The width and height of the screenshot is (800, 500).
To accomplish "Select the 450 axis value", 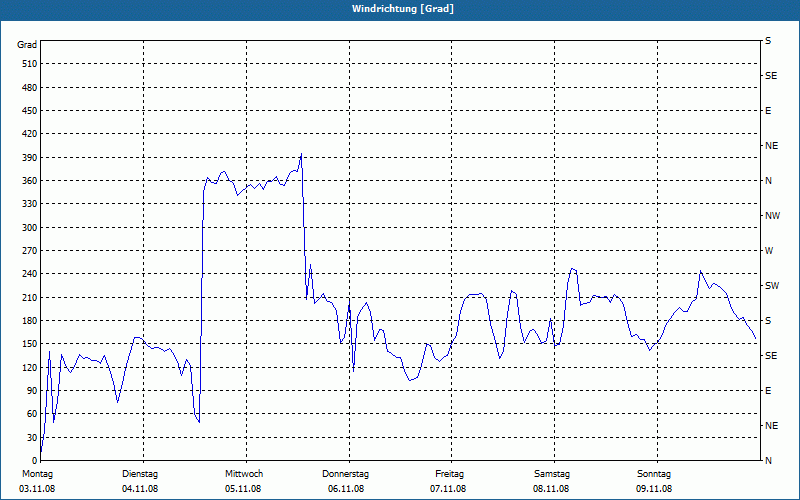I will (29, 111).
